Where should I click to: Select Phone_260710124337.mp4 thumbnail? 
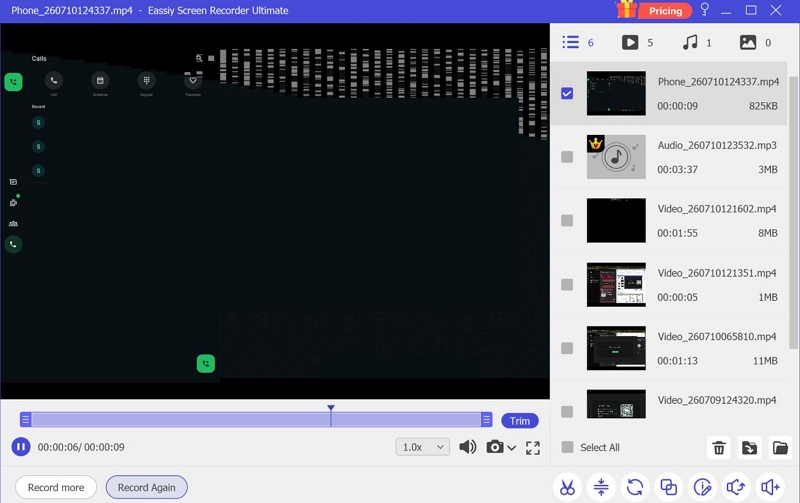[x=616, y=93]
